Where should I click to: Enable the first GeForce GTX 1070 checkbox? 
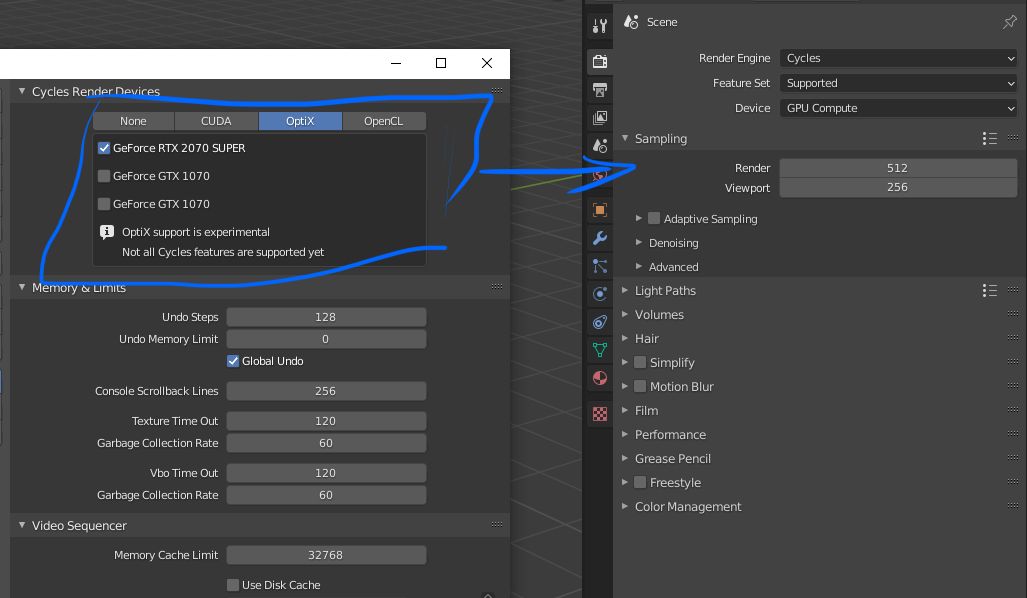coord(103,176)
